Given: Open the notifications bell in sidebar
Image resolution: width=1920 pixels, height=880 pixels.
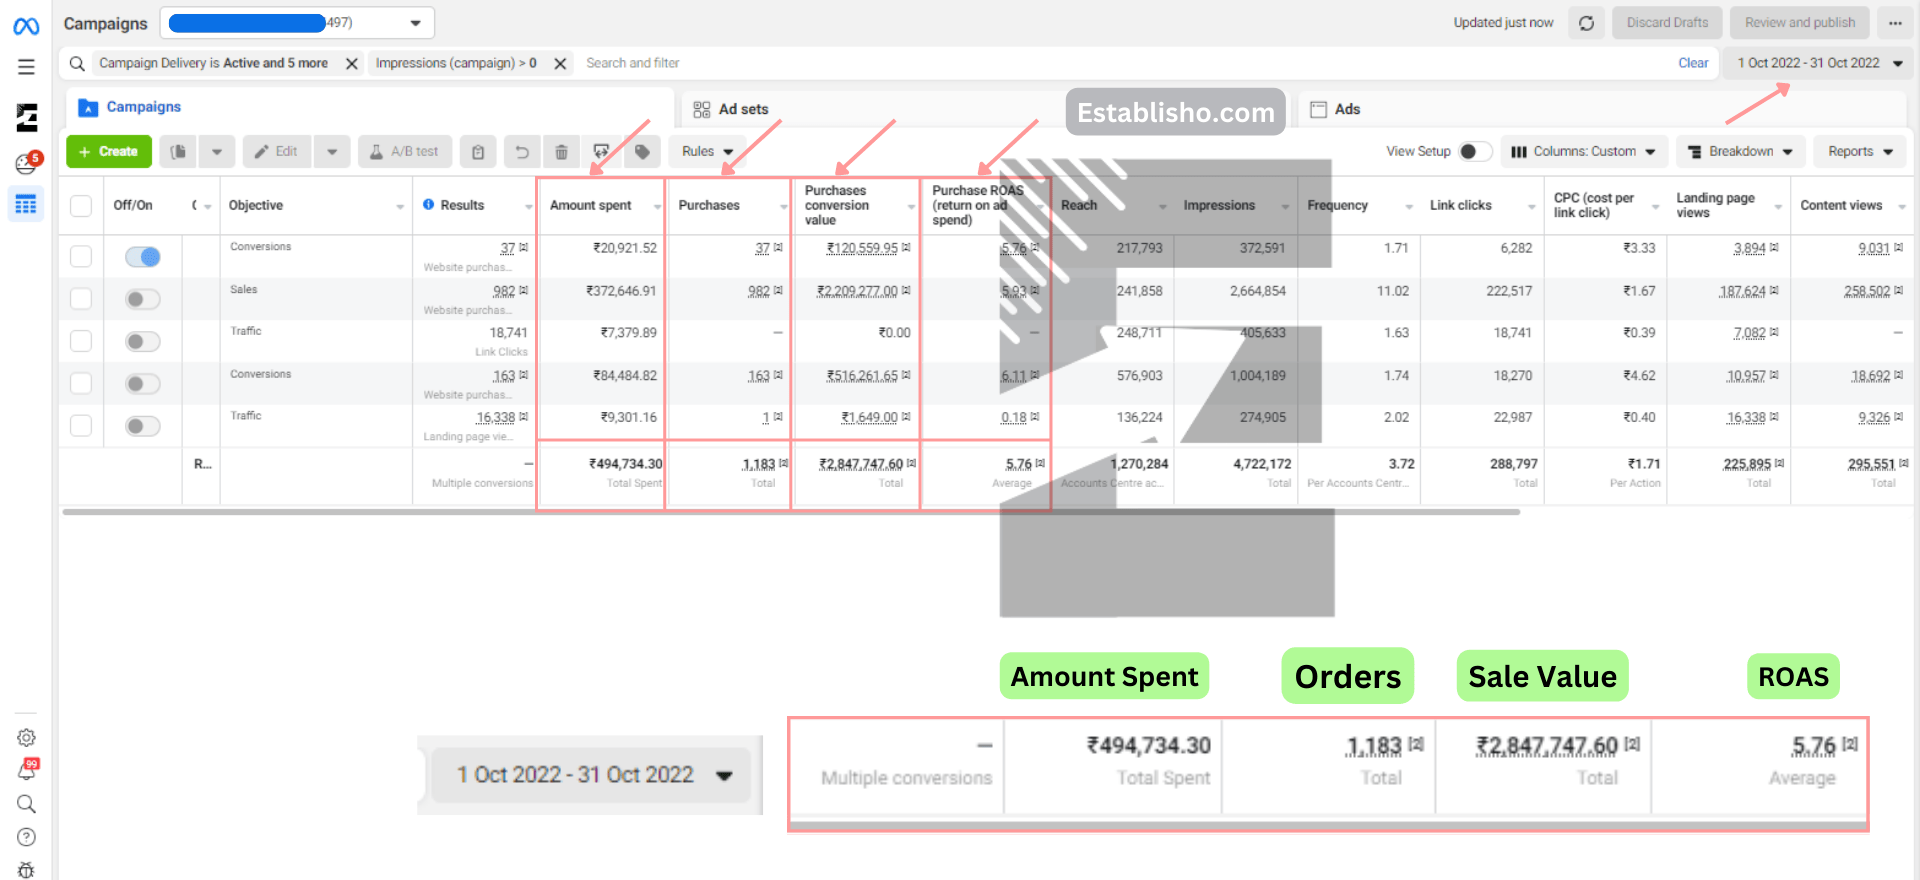Looking at the screenshot, I should point(27,770).
